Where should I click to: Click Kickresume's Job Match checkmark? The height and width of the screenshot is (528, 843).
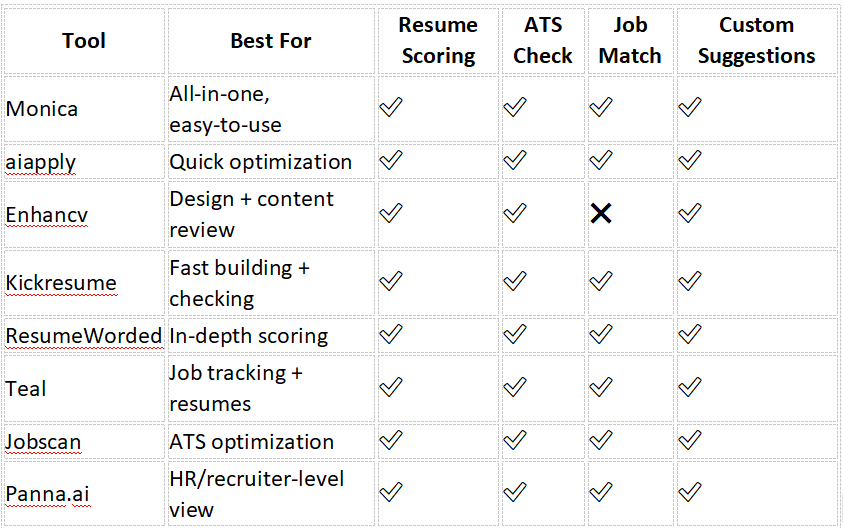[x=601, y=281]
